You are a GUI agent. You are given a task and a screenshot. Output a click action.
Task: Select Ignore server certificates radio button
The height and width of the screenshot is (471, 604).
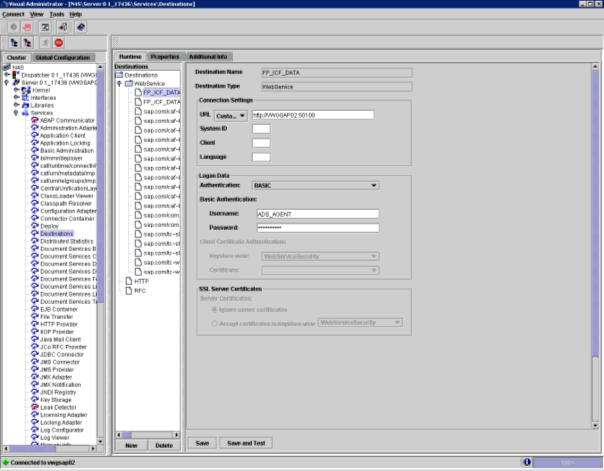(x=215, y=310)
